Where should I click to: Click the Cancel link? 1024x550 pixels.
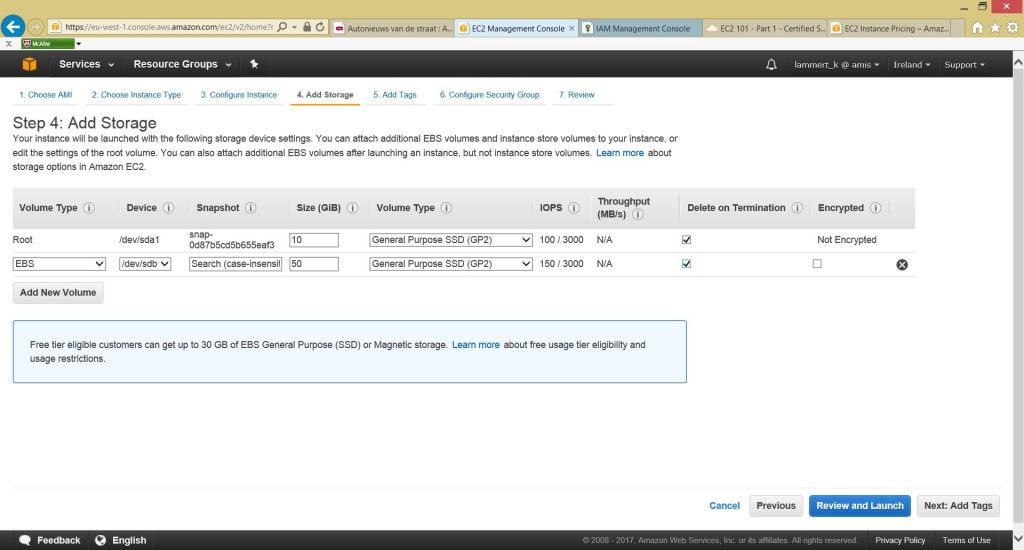click(x=724, y=506)
